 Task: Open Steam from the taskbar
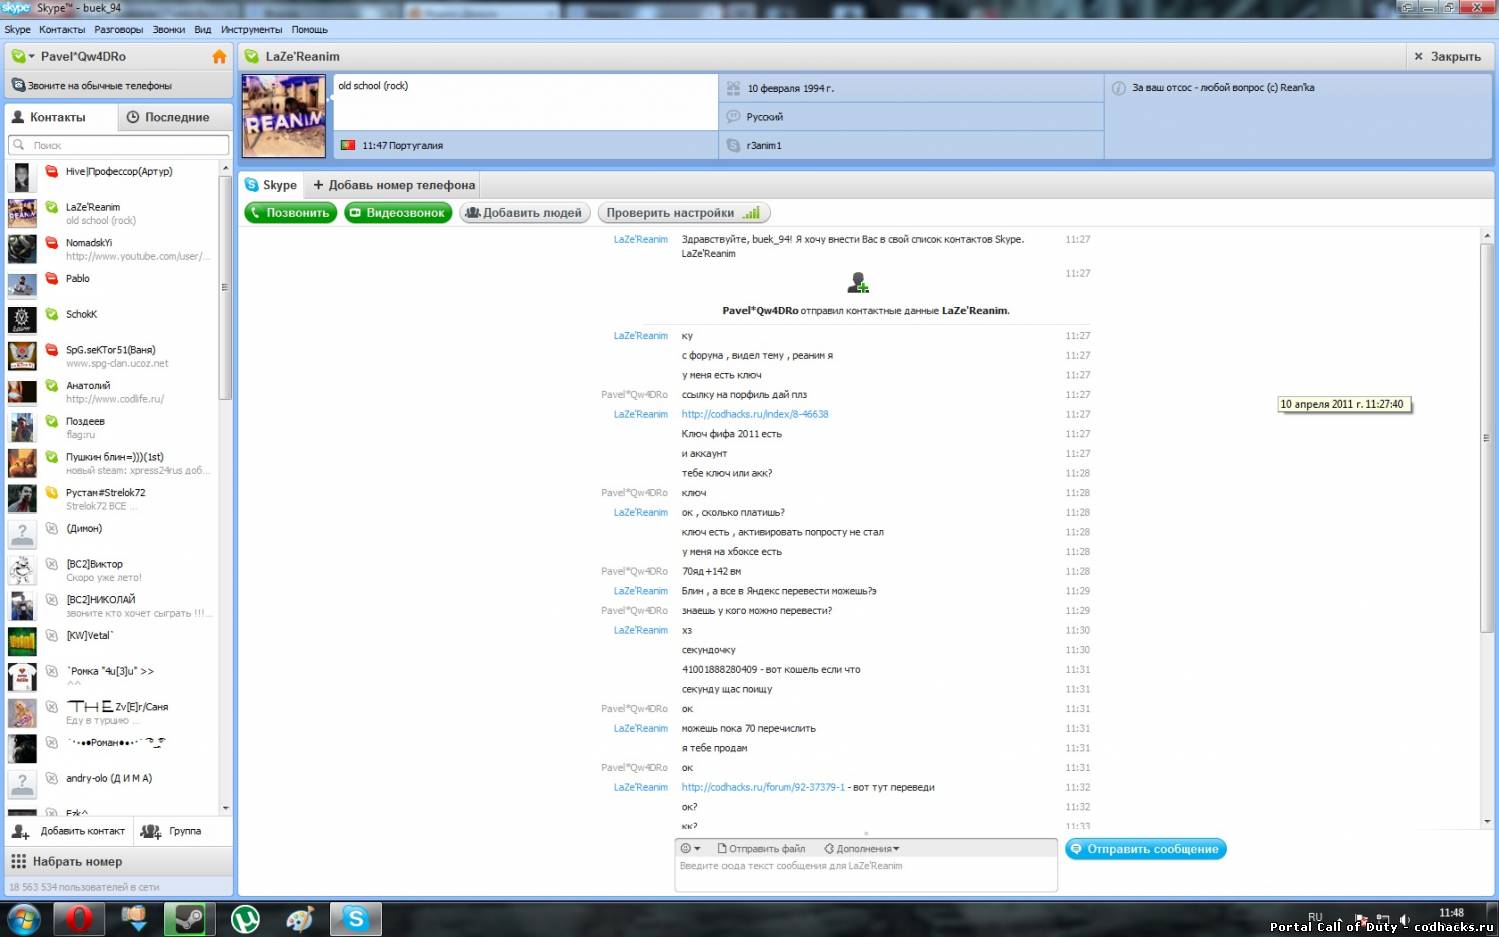point(190,919)
